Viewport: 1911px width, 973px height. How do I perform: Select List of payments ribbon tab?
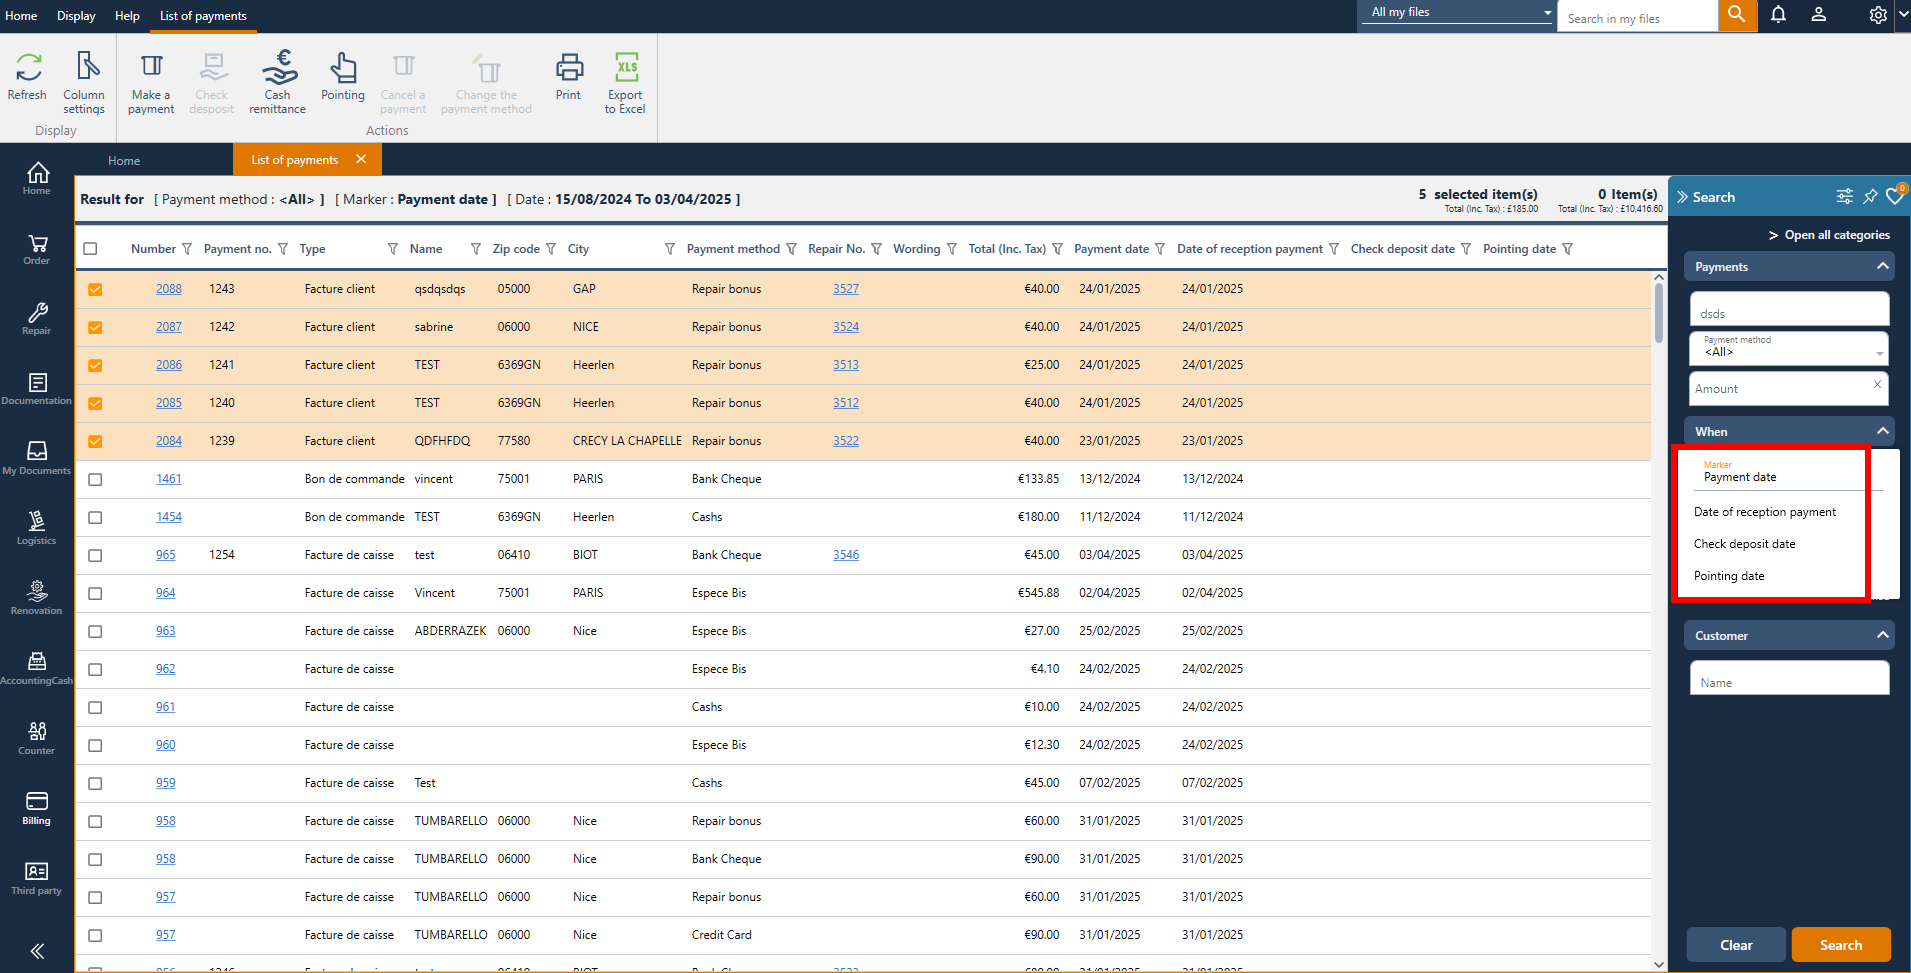click(x=203, y=16)
